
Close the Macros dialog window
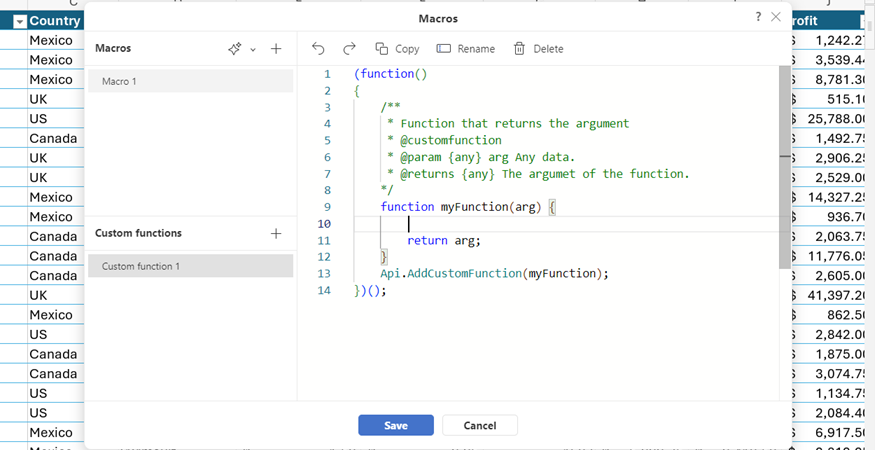pos(776,17)
